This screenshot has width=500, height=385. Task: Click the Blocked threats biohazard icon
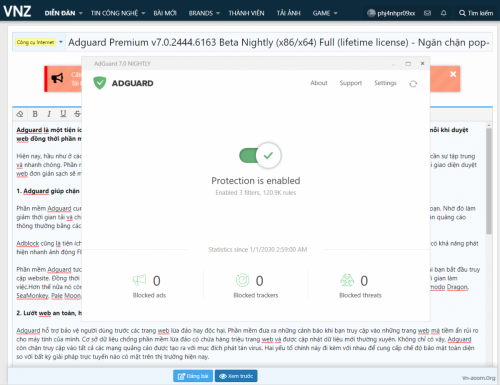pyautogui.click(x=347, y=280)
